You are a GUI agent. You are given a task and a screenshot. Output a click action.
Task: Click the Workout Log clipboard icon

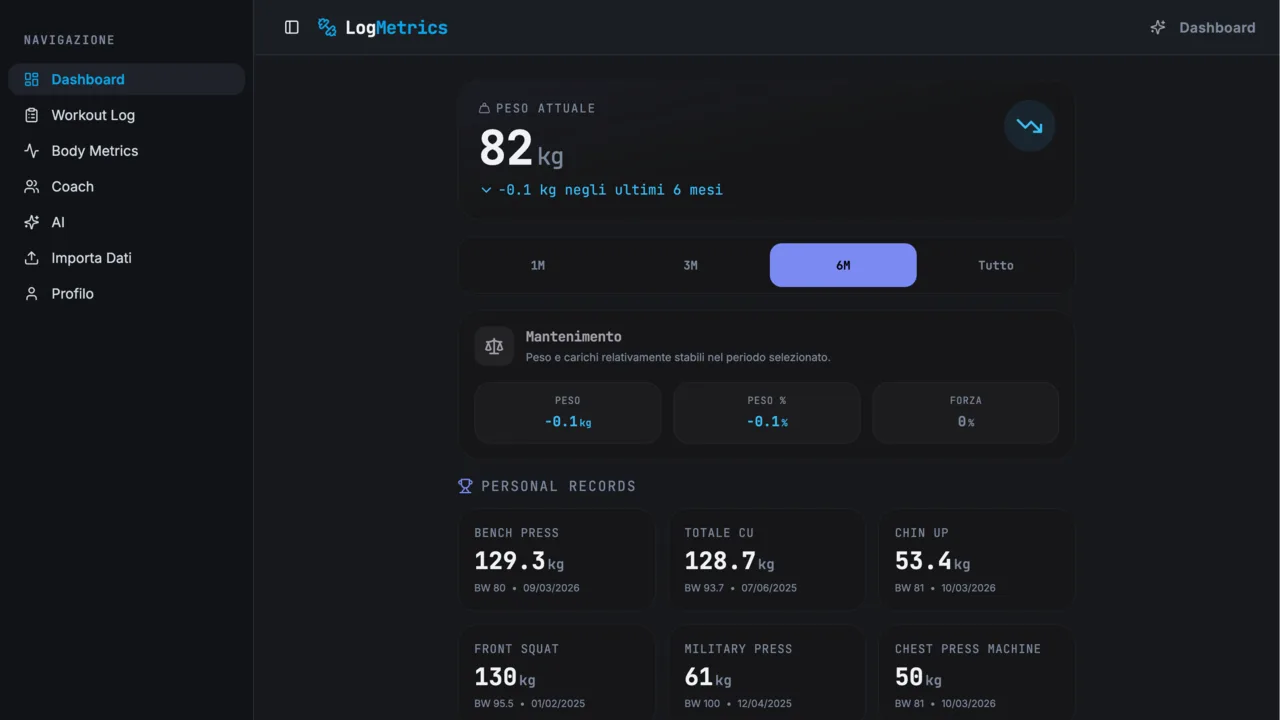point(32,115)
